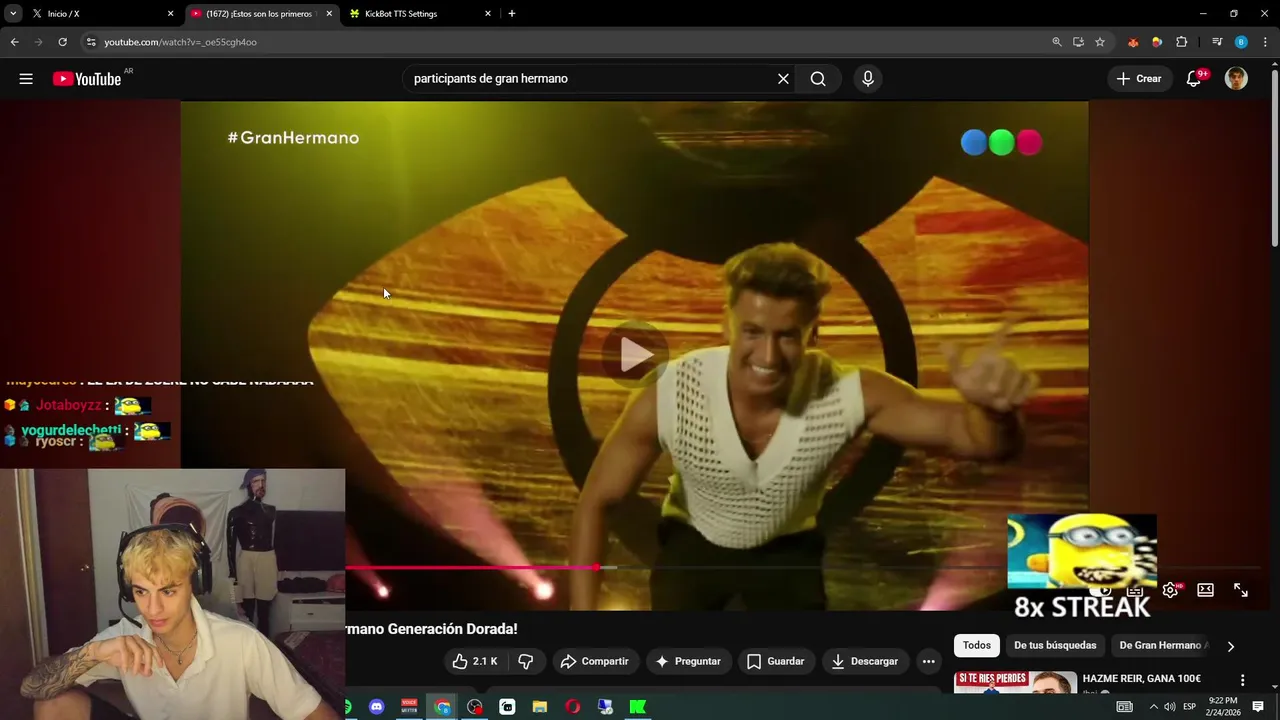
Task: Open the YouTube hamburger guide menu
Action: pyautogui.click(x=26, y=79)
